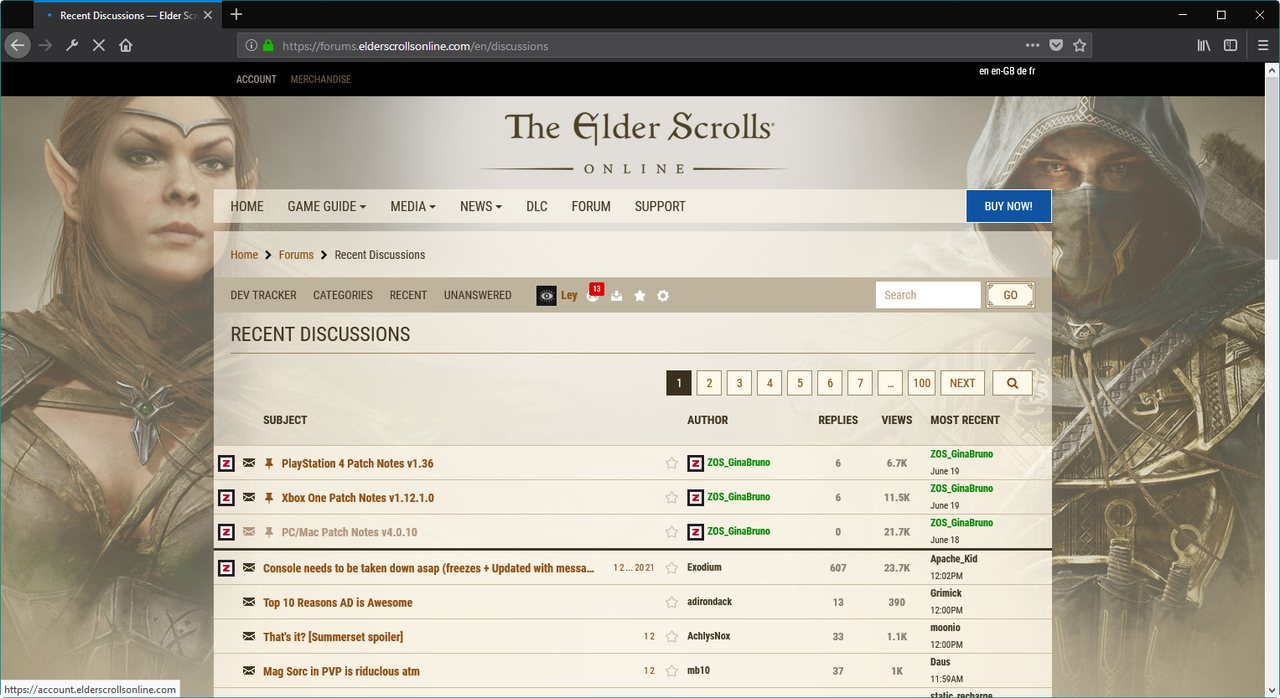Click the MERCHANDISE link in top bar
The height and width of the screenshot is (698, 1280).
(x=321, y=79)
